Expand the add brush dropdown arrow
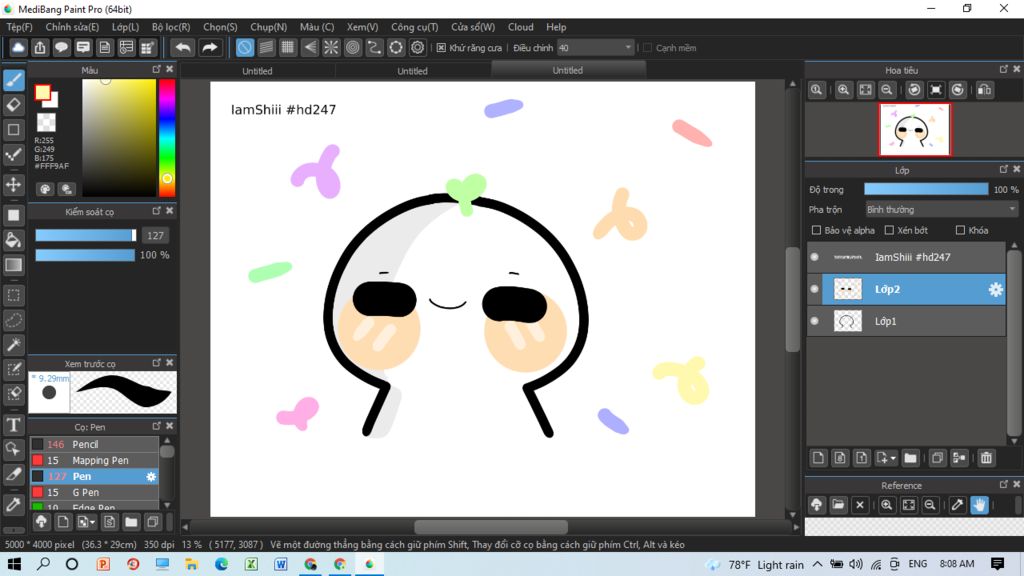 coord(93,522)
